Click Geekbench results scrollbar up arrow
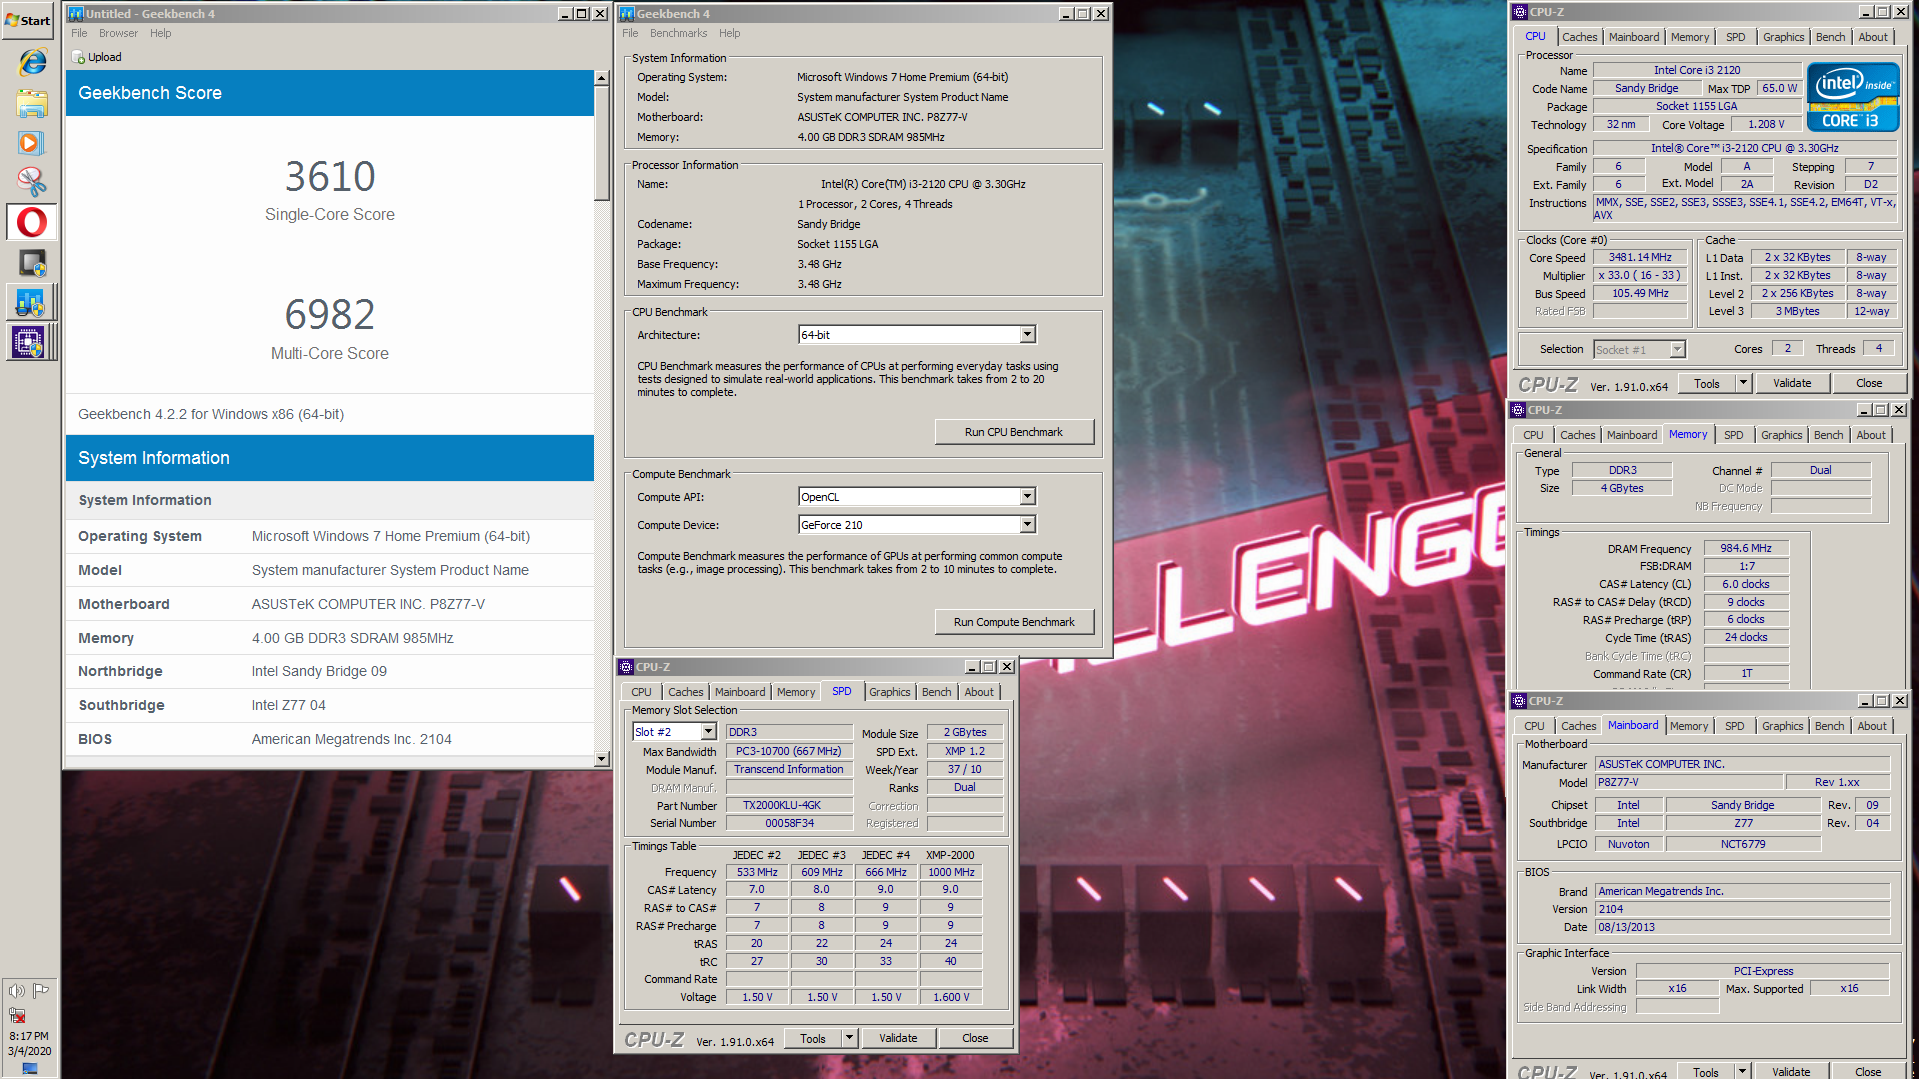The width and height of the screenshot is (1919, 1079). click(601, 77)
